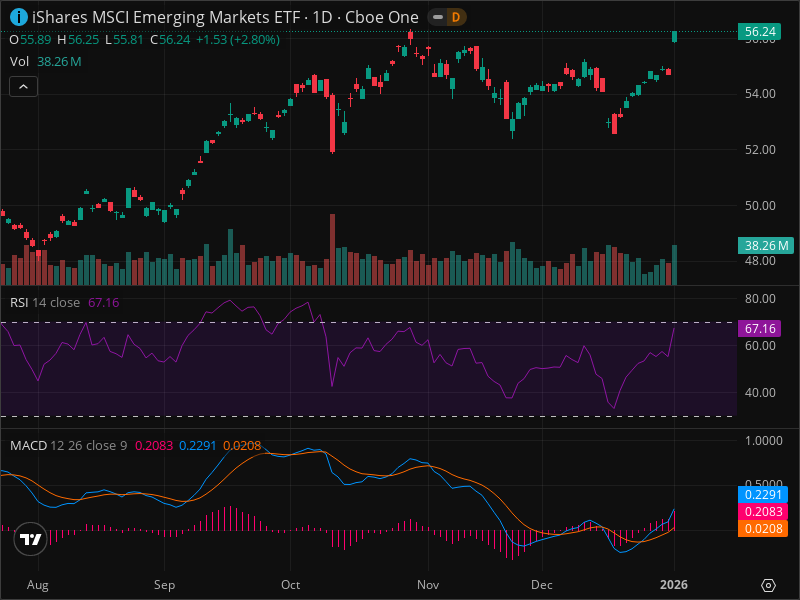Click the Nov label on time axis
The image size is (800, 600).
428,585
